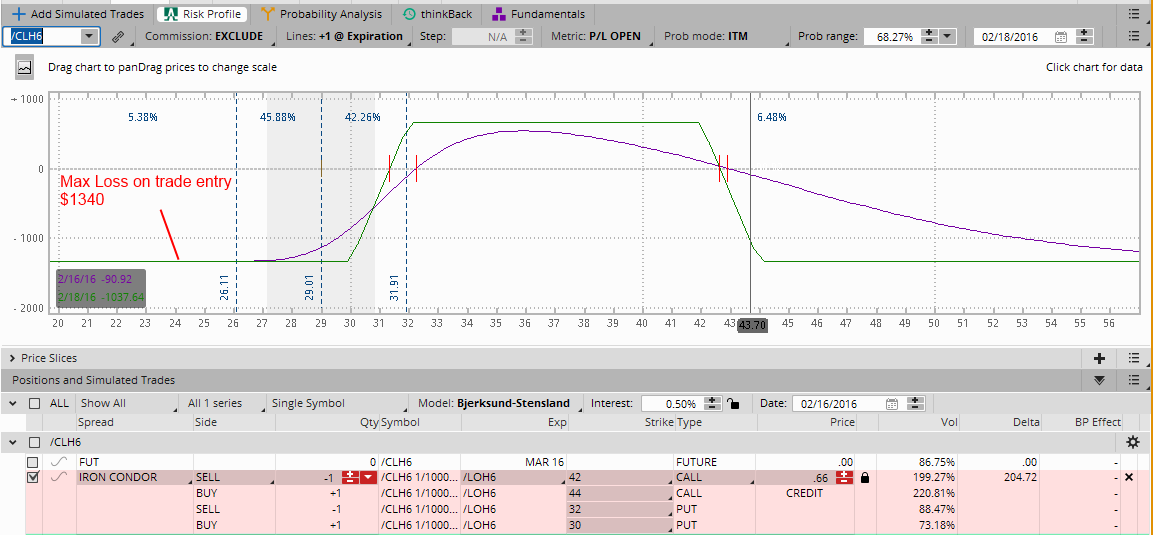This screenshot has height=535, width=1153.
Task: Adjust the 02/16/2016 date stepper
Action: tap(915, 403)
